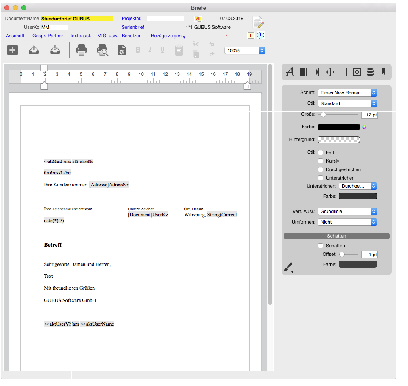This screenshot has width=408, height=386.
Task: Click the small color wheel next to Farbe
Action: [364, 127]
